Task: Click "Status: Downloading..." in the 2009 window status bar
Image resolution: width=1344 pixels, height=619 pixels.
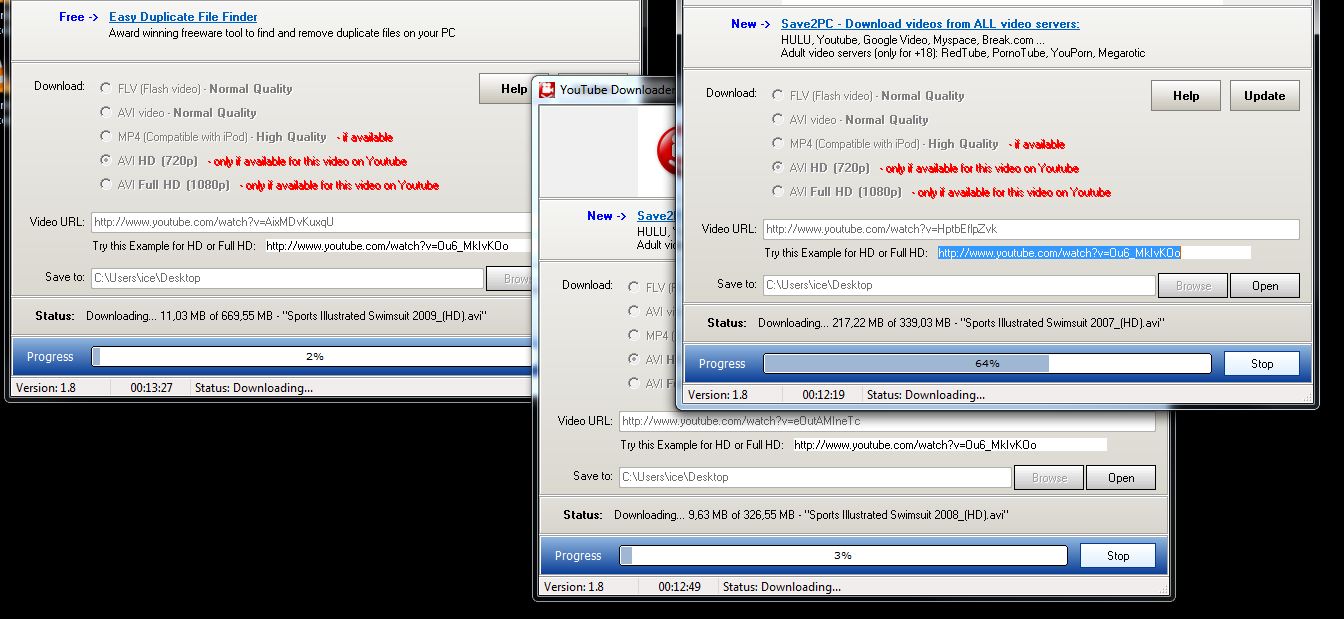Action: [x=254, y=388]
